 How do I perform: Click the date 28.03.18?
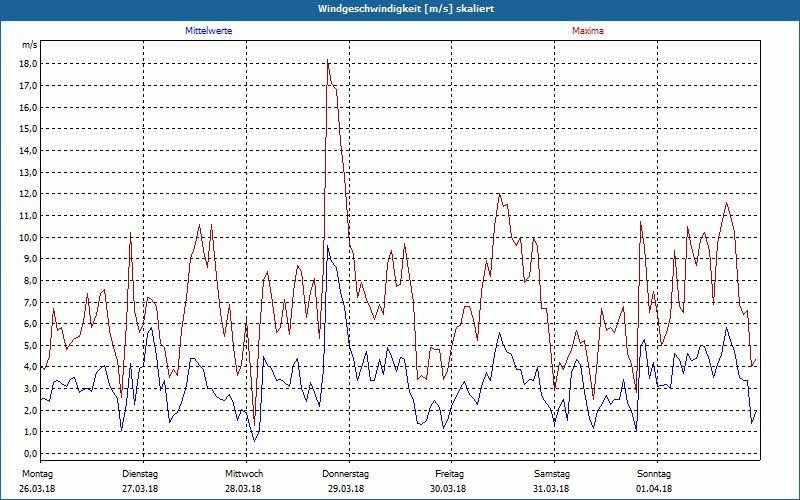coord(243,489)
